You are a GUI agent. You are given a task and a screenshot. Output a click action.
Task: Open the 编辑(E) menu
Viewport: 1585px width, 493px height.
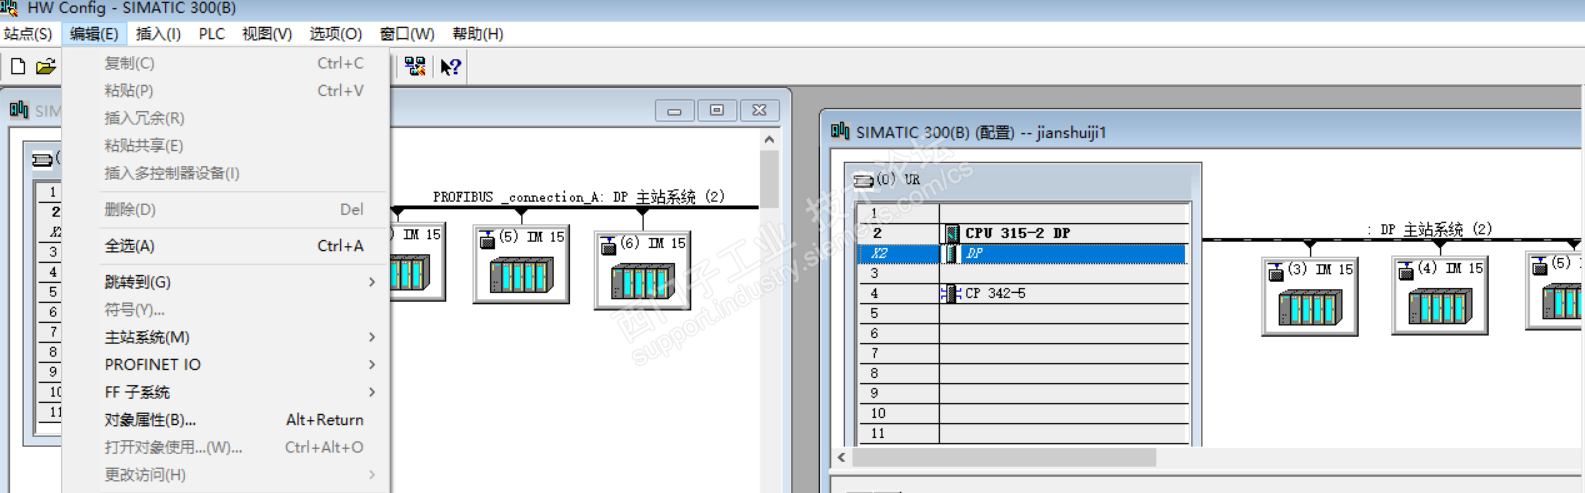point(94,34)
